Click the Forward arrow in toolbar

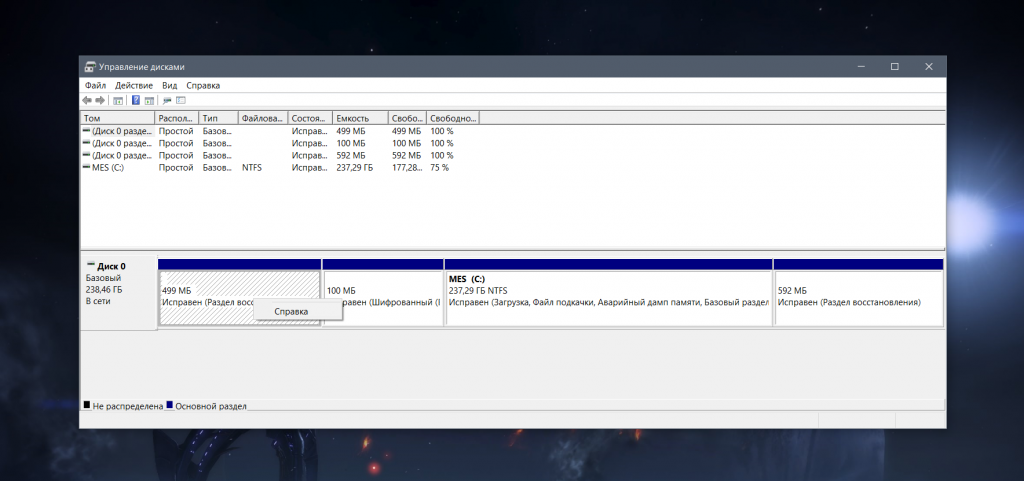(100, 101)
